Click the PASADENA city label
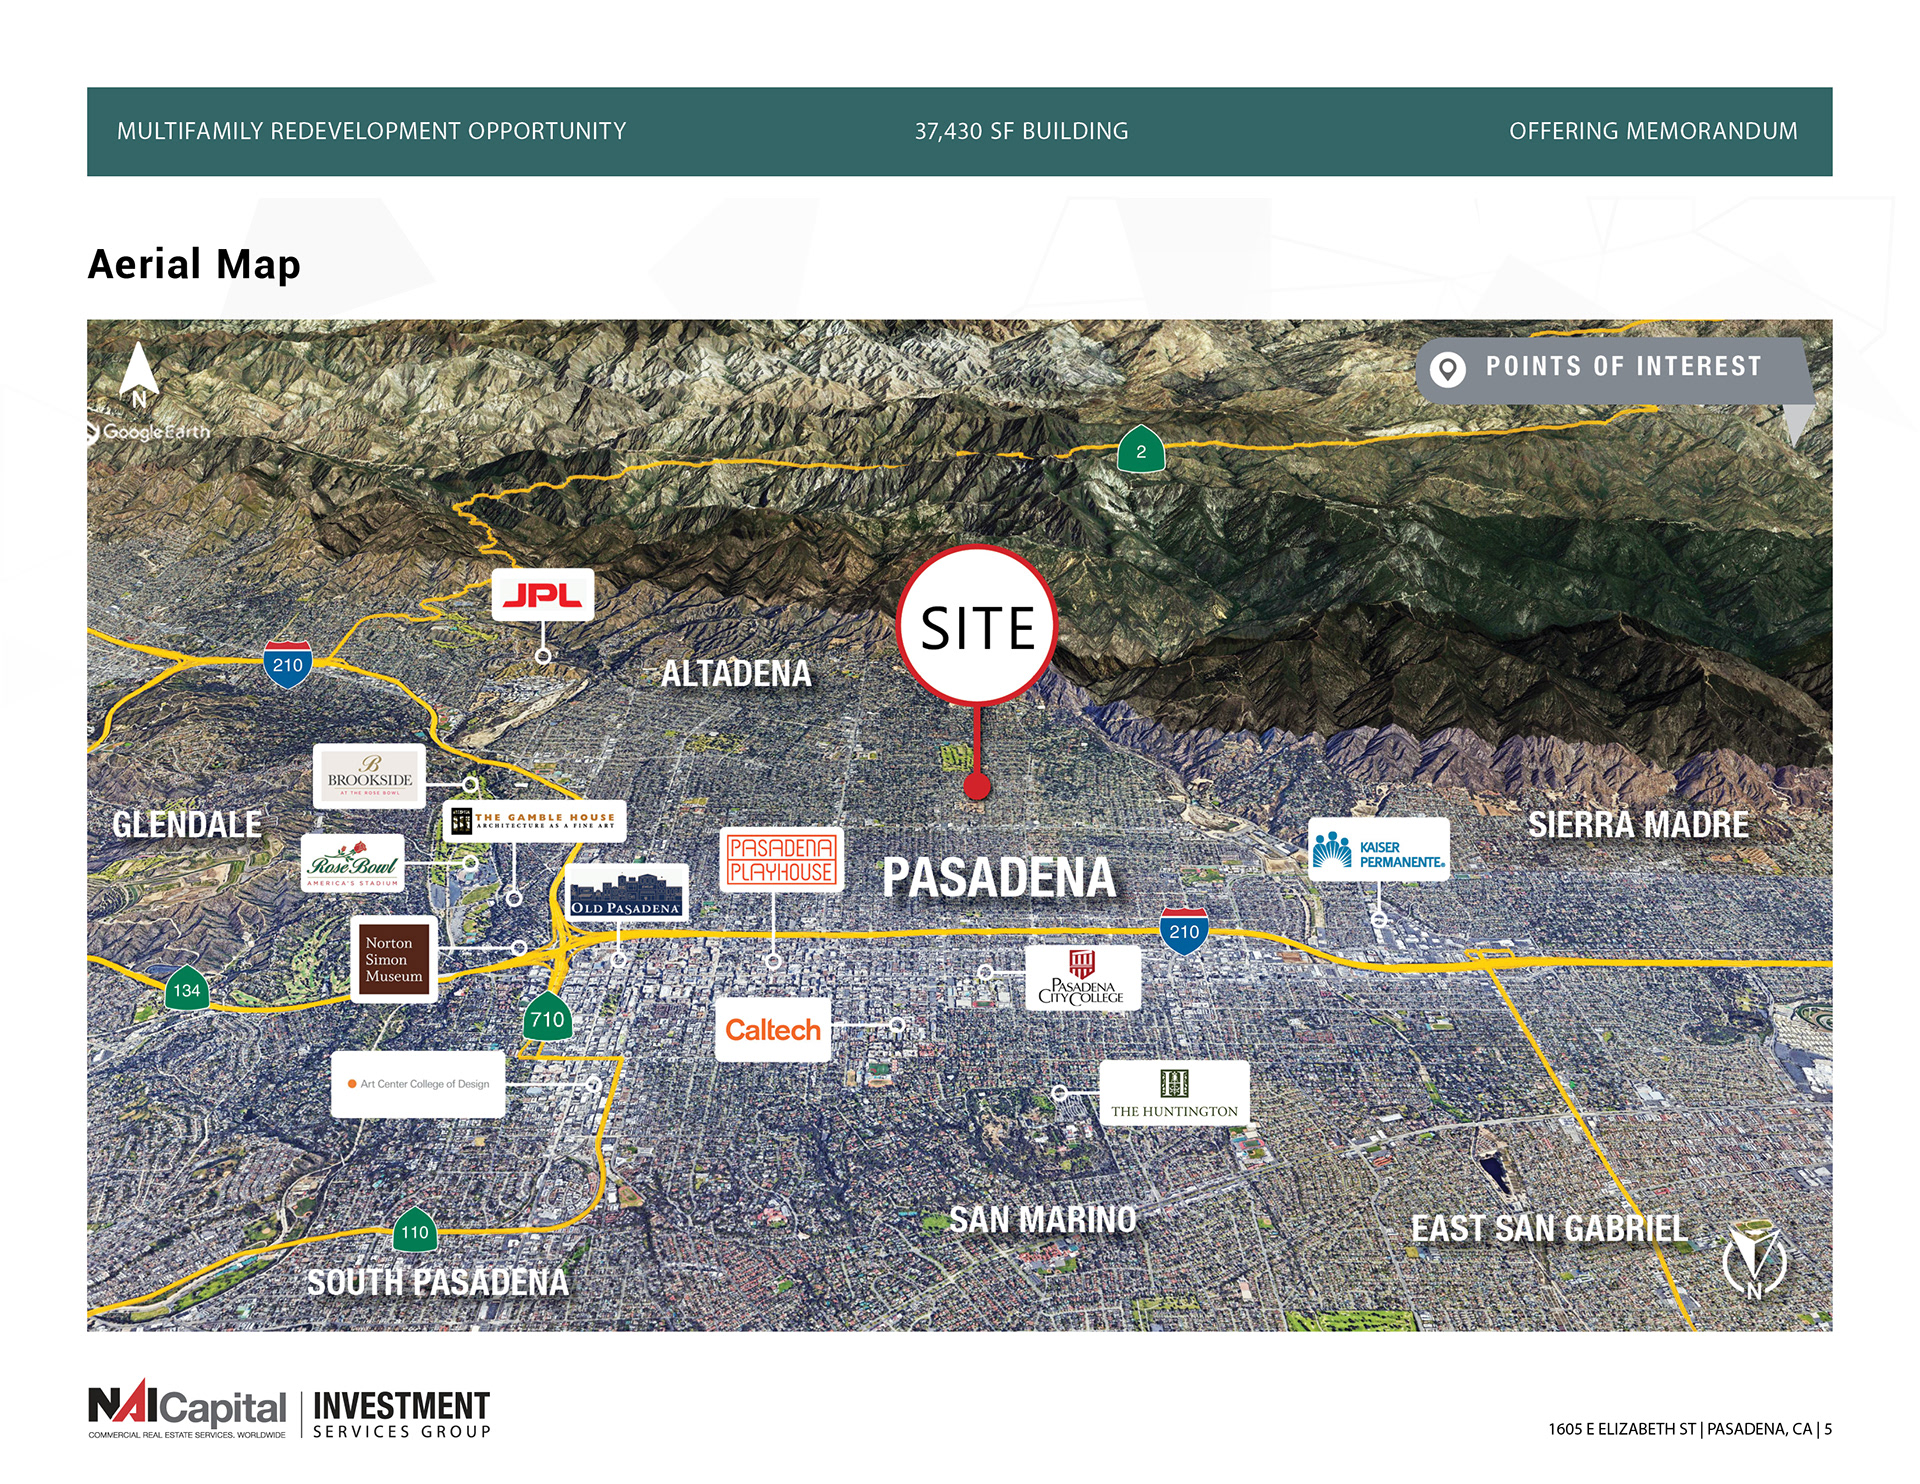Image resolution: width=1920 pixels, height=1484 pixels. tap(998, 878)
